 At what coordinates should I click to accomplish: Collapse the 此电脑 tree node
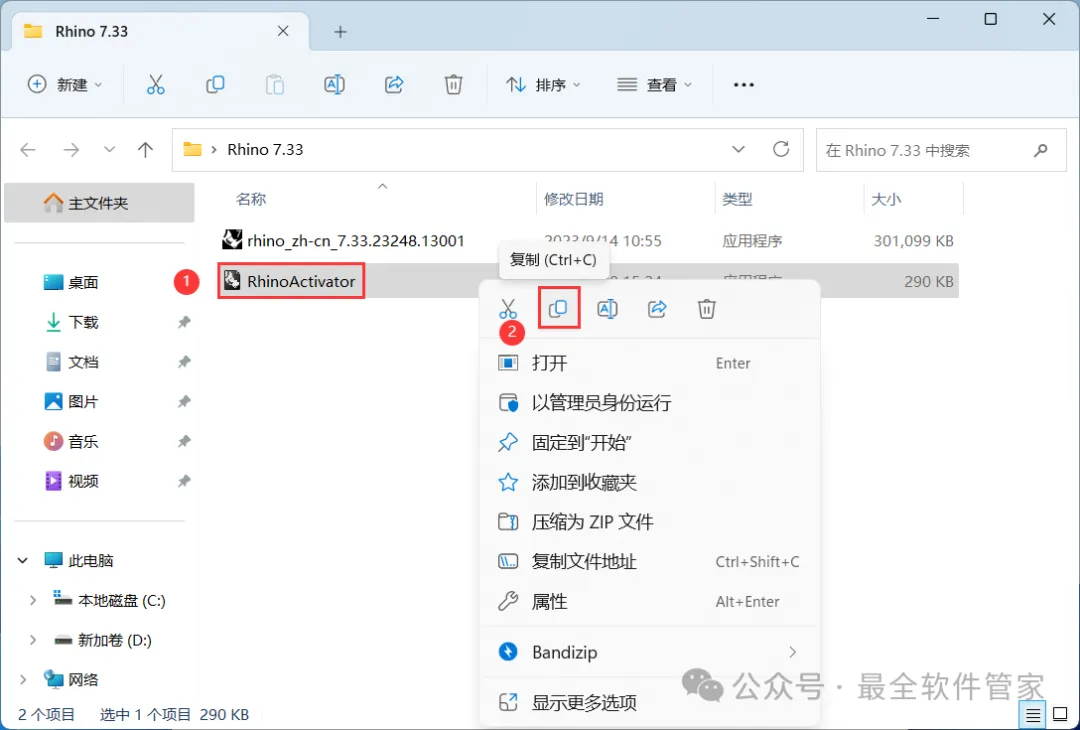point(23,561)
